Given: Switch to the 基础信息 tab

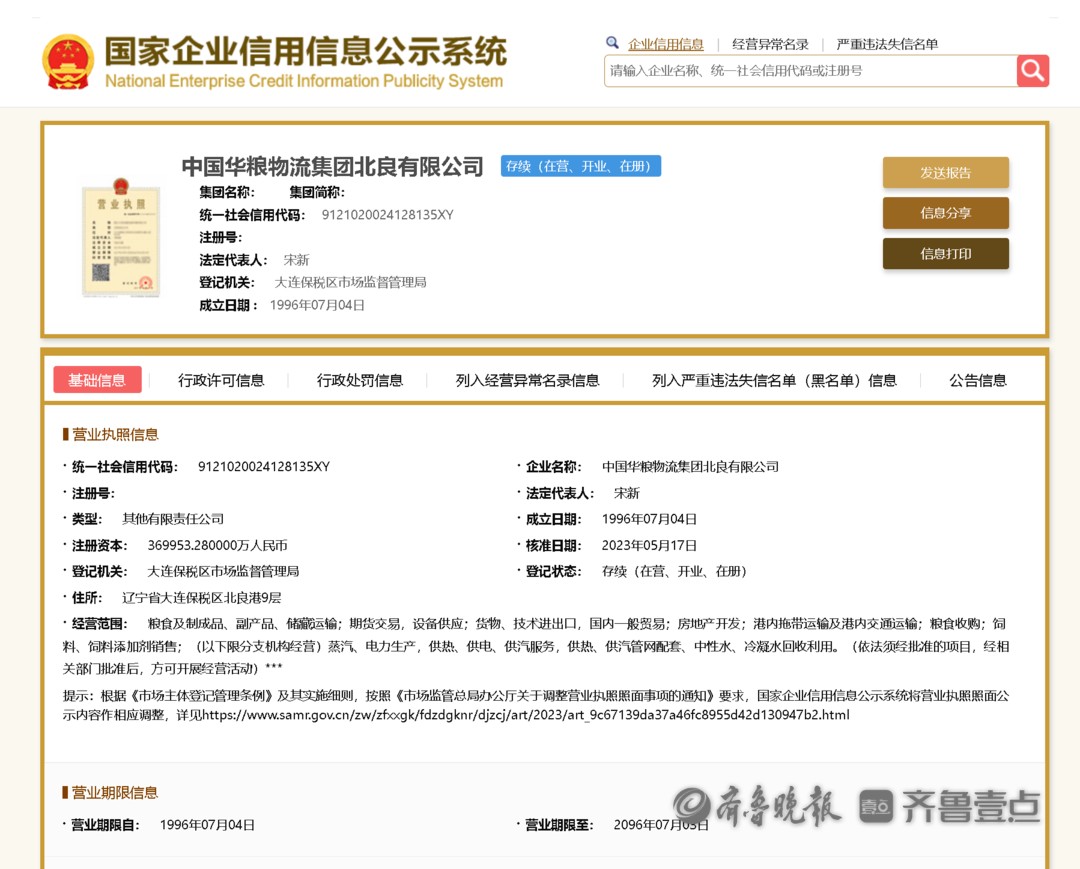Looking at the screenshot, I should (x=97, y=380).
